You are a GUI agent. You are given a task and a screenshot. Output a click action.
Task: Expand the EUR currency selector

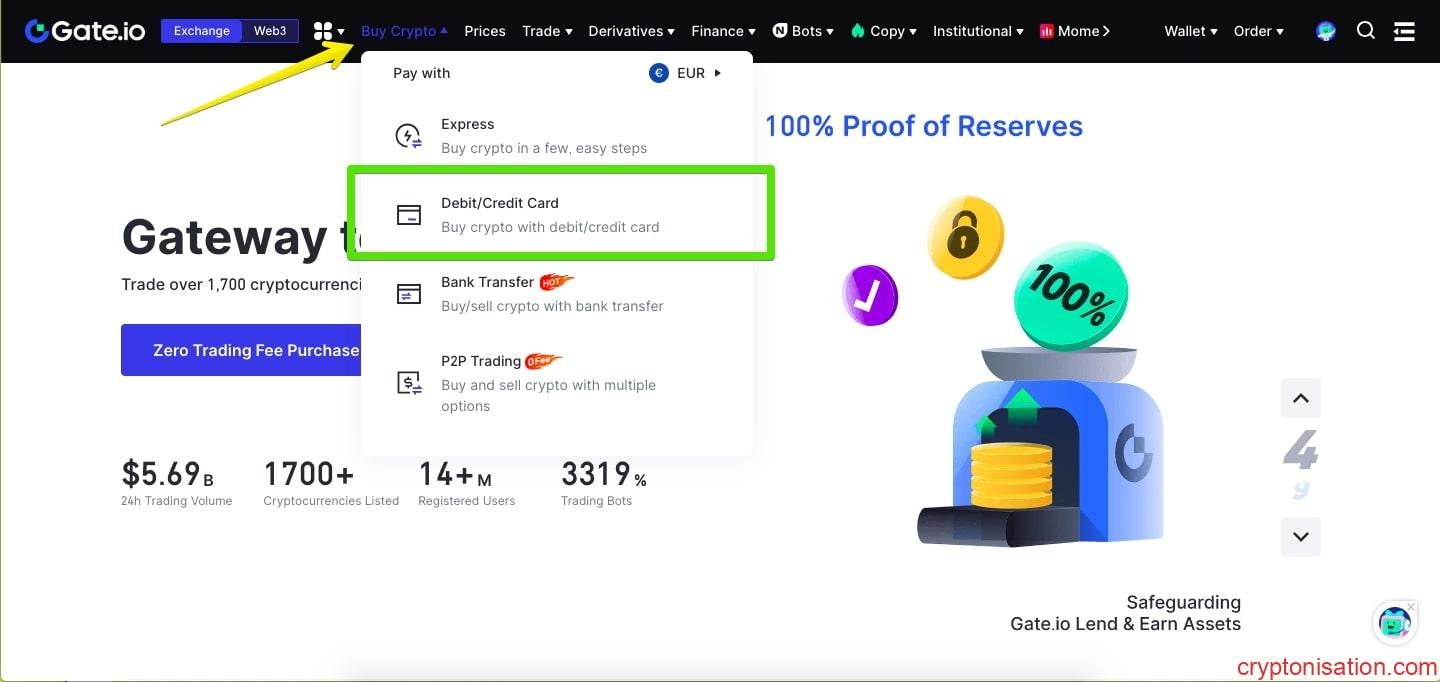click(686, 73)
